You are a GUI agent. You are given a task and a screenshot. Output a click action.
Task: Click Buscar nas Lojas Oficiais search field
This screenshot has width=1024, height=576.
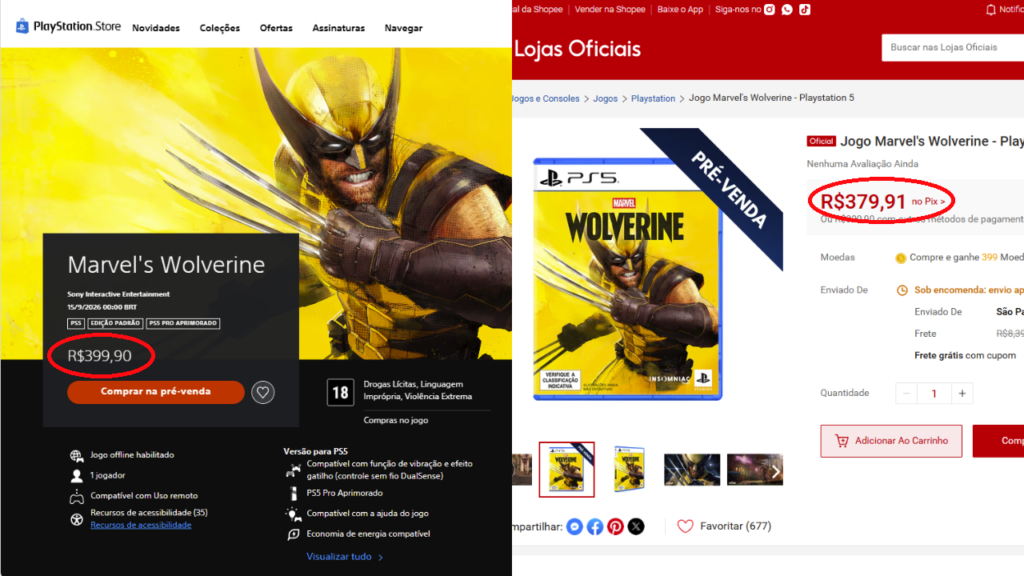[x=953, y=48]
